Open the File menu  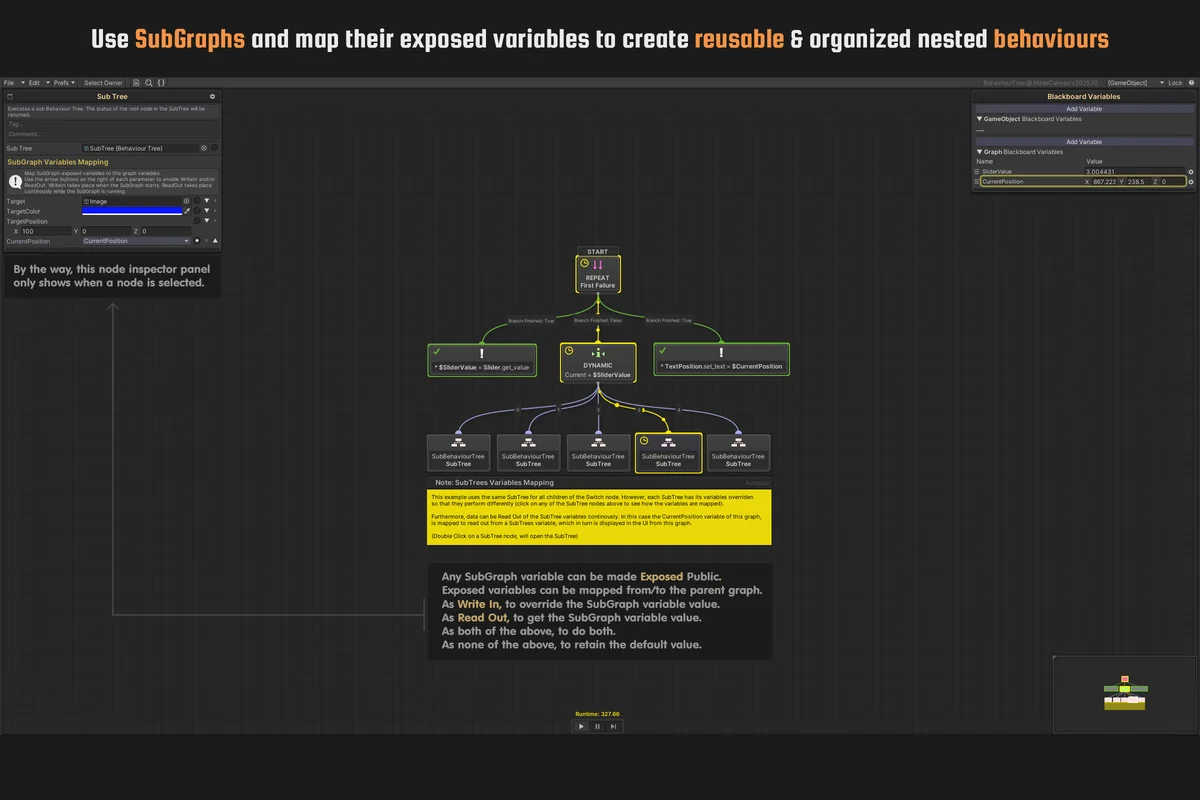point(9,83)
